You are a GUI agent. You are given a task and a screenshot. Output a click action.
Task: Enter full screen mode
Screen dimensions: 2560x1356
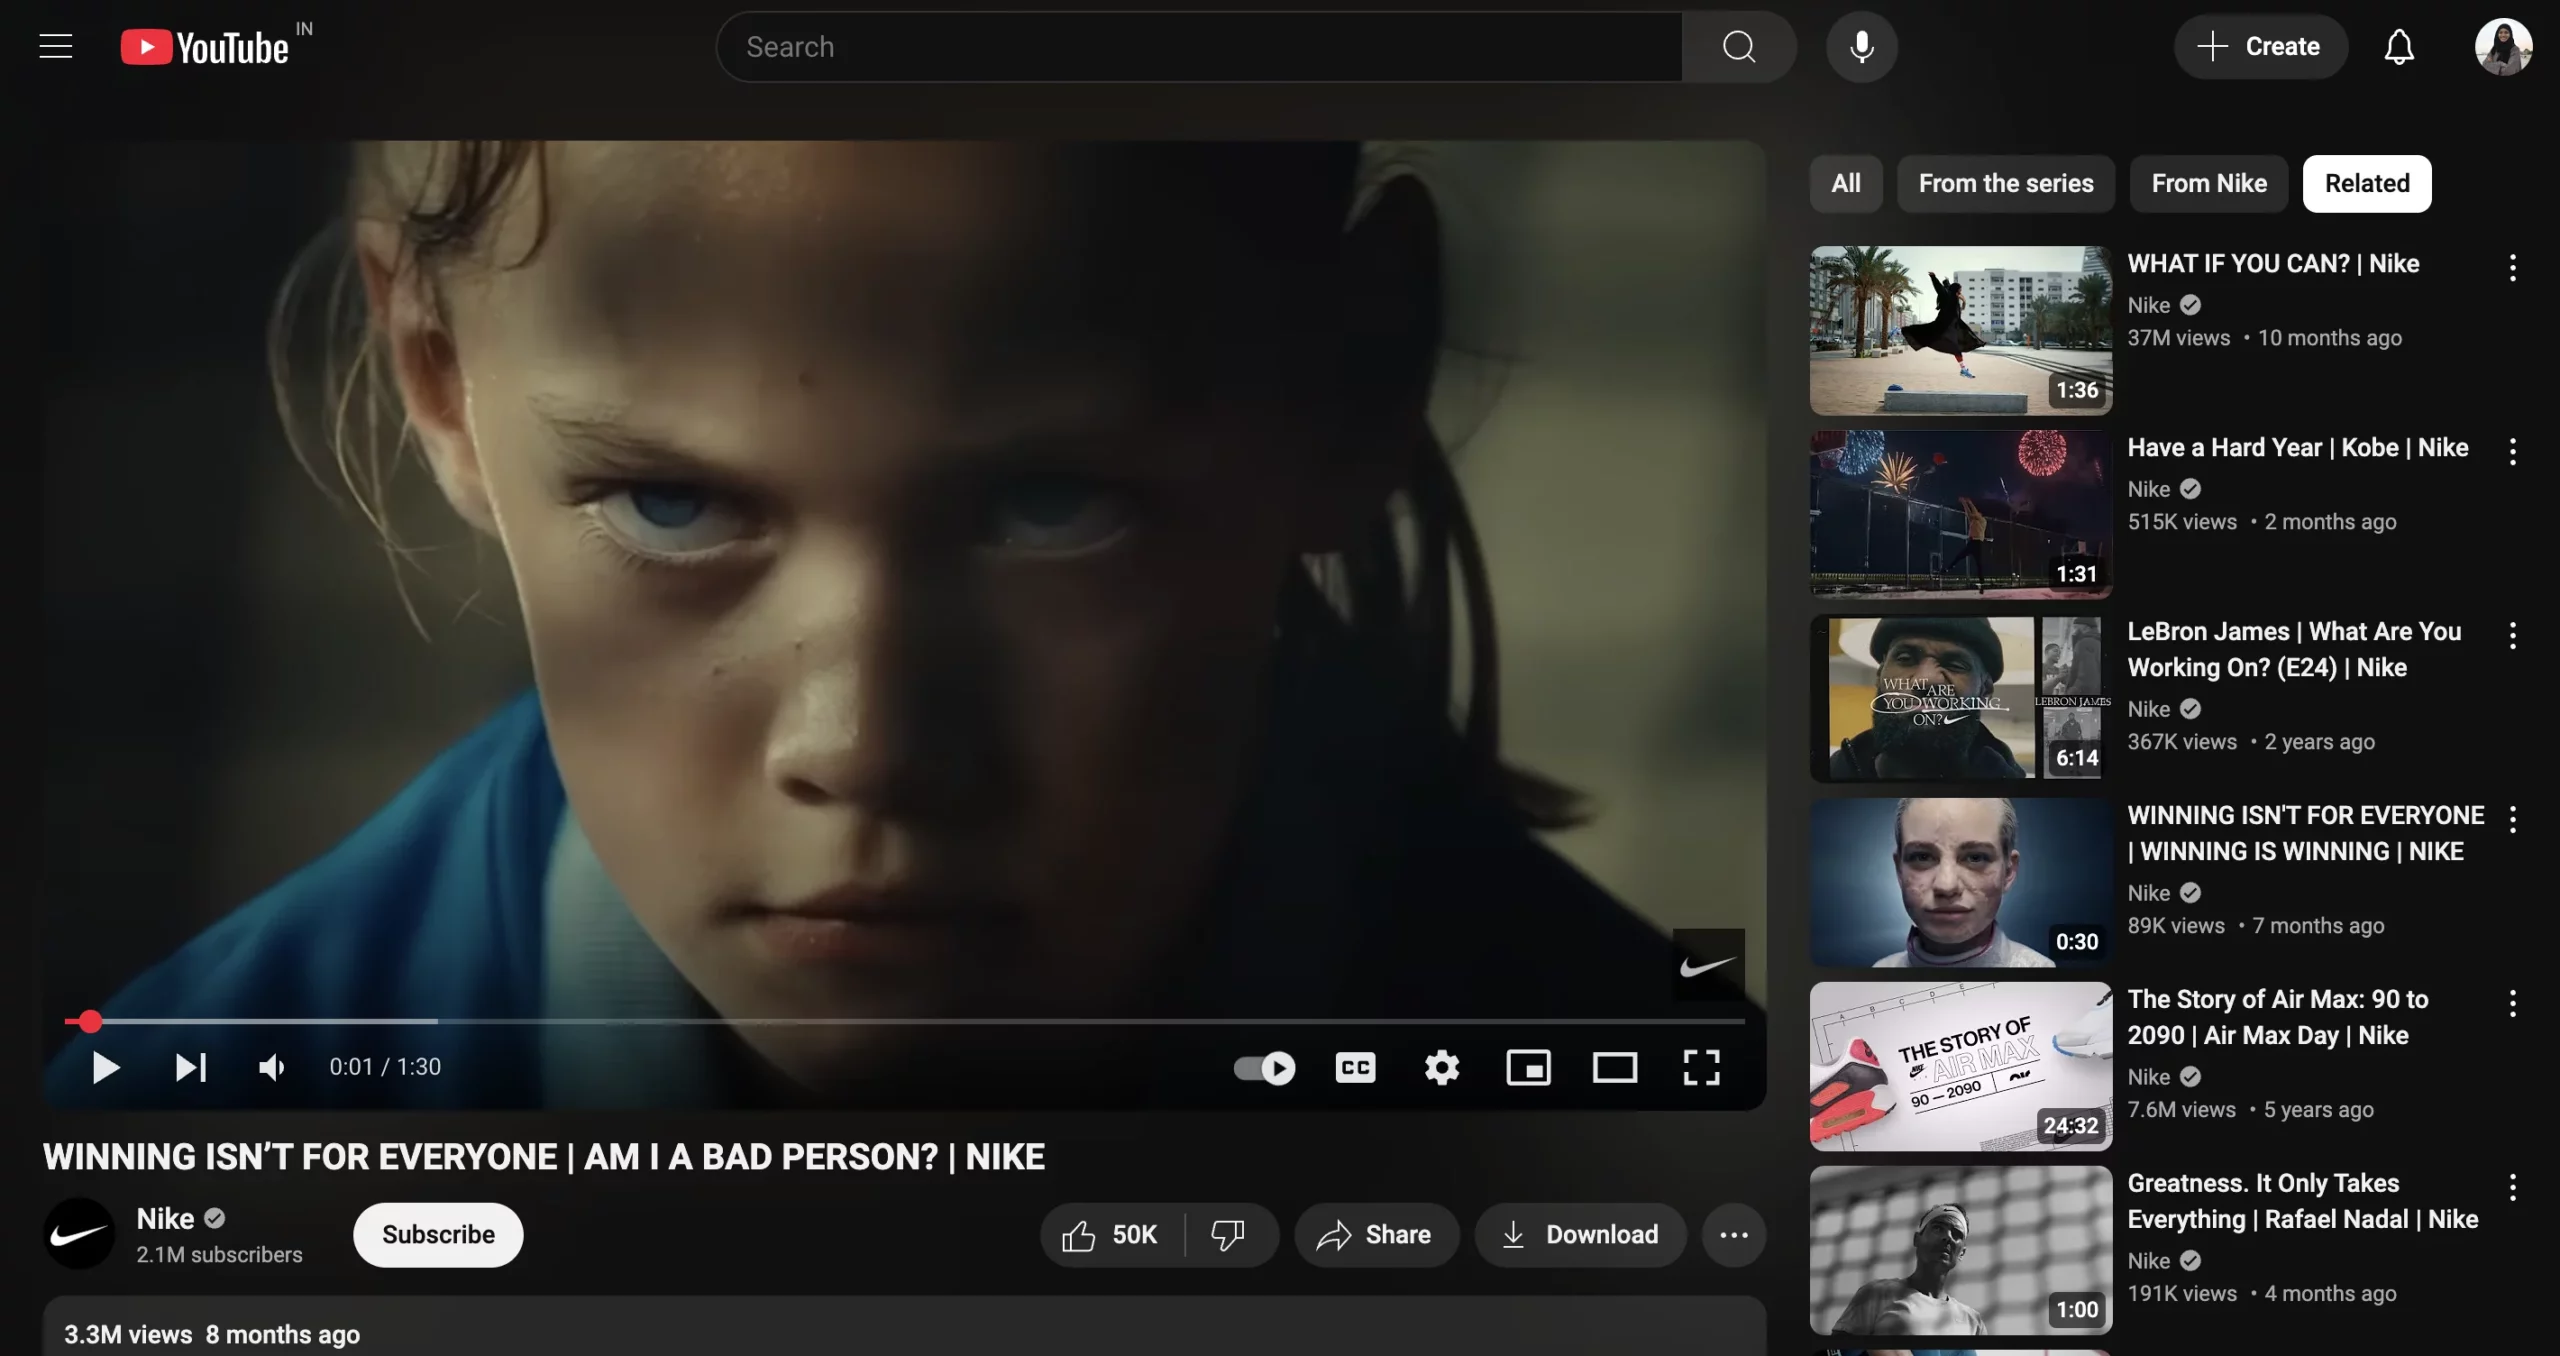[x=1701, y=1068]
